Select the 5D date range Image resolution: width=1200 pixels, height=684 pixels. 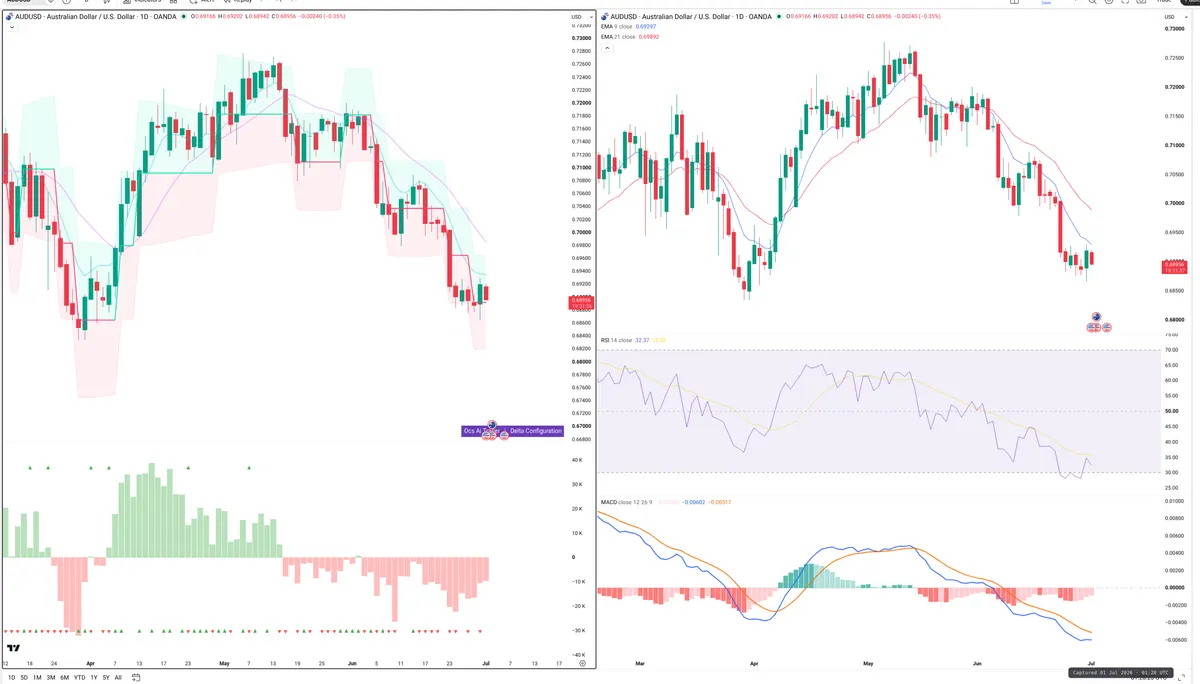tap(24, 678)
